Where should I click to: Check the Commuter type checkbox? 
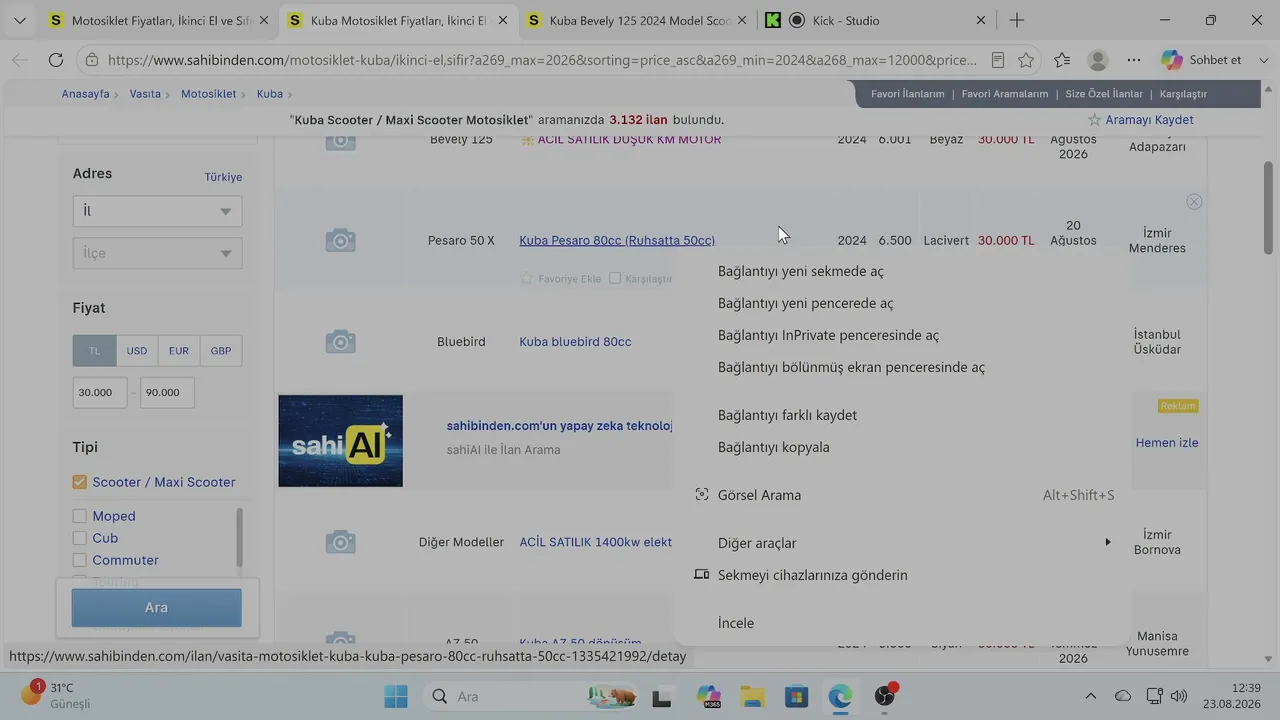tap(80, 560)
